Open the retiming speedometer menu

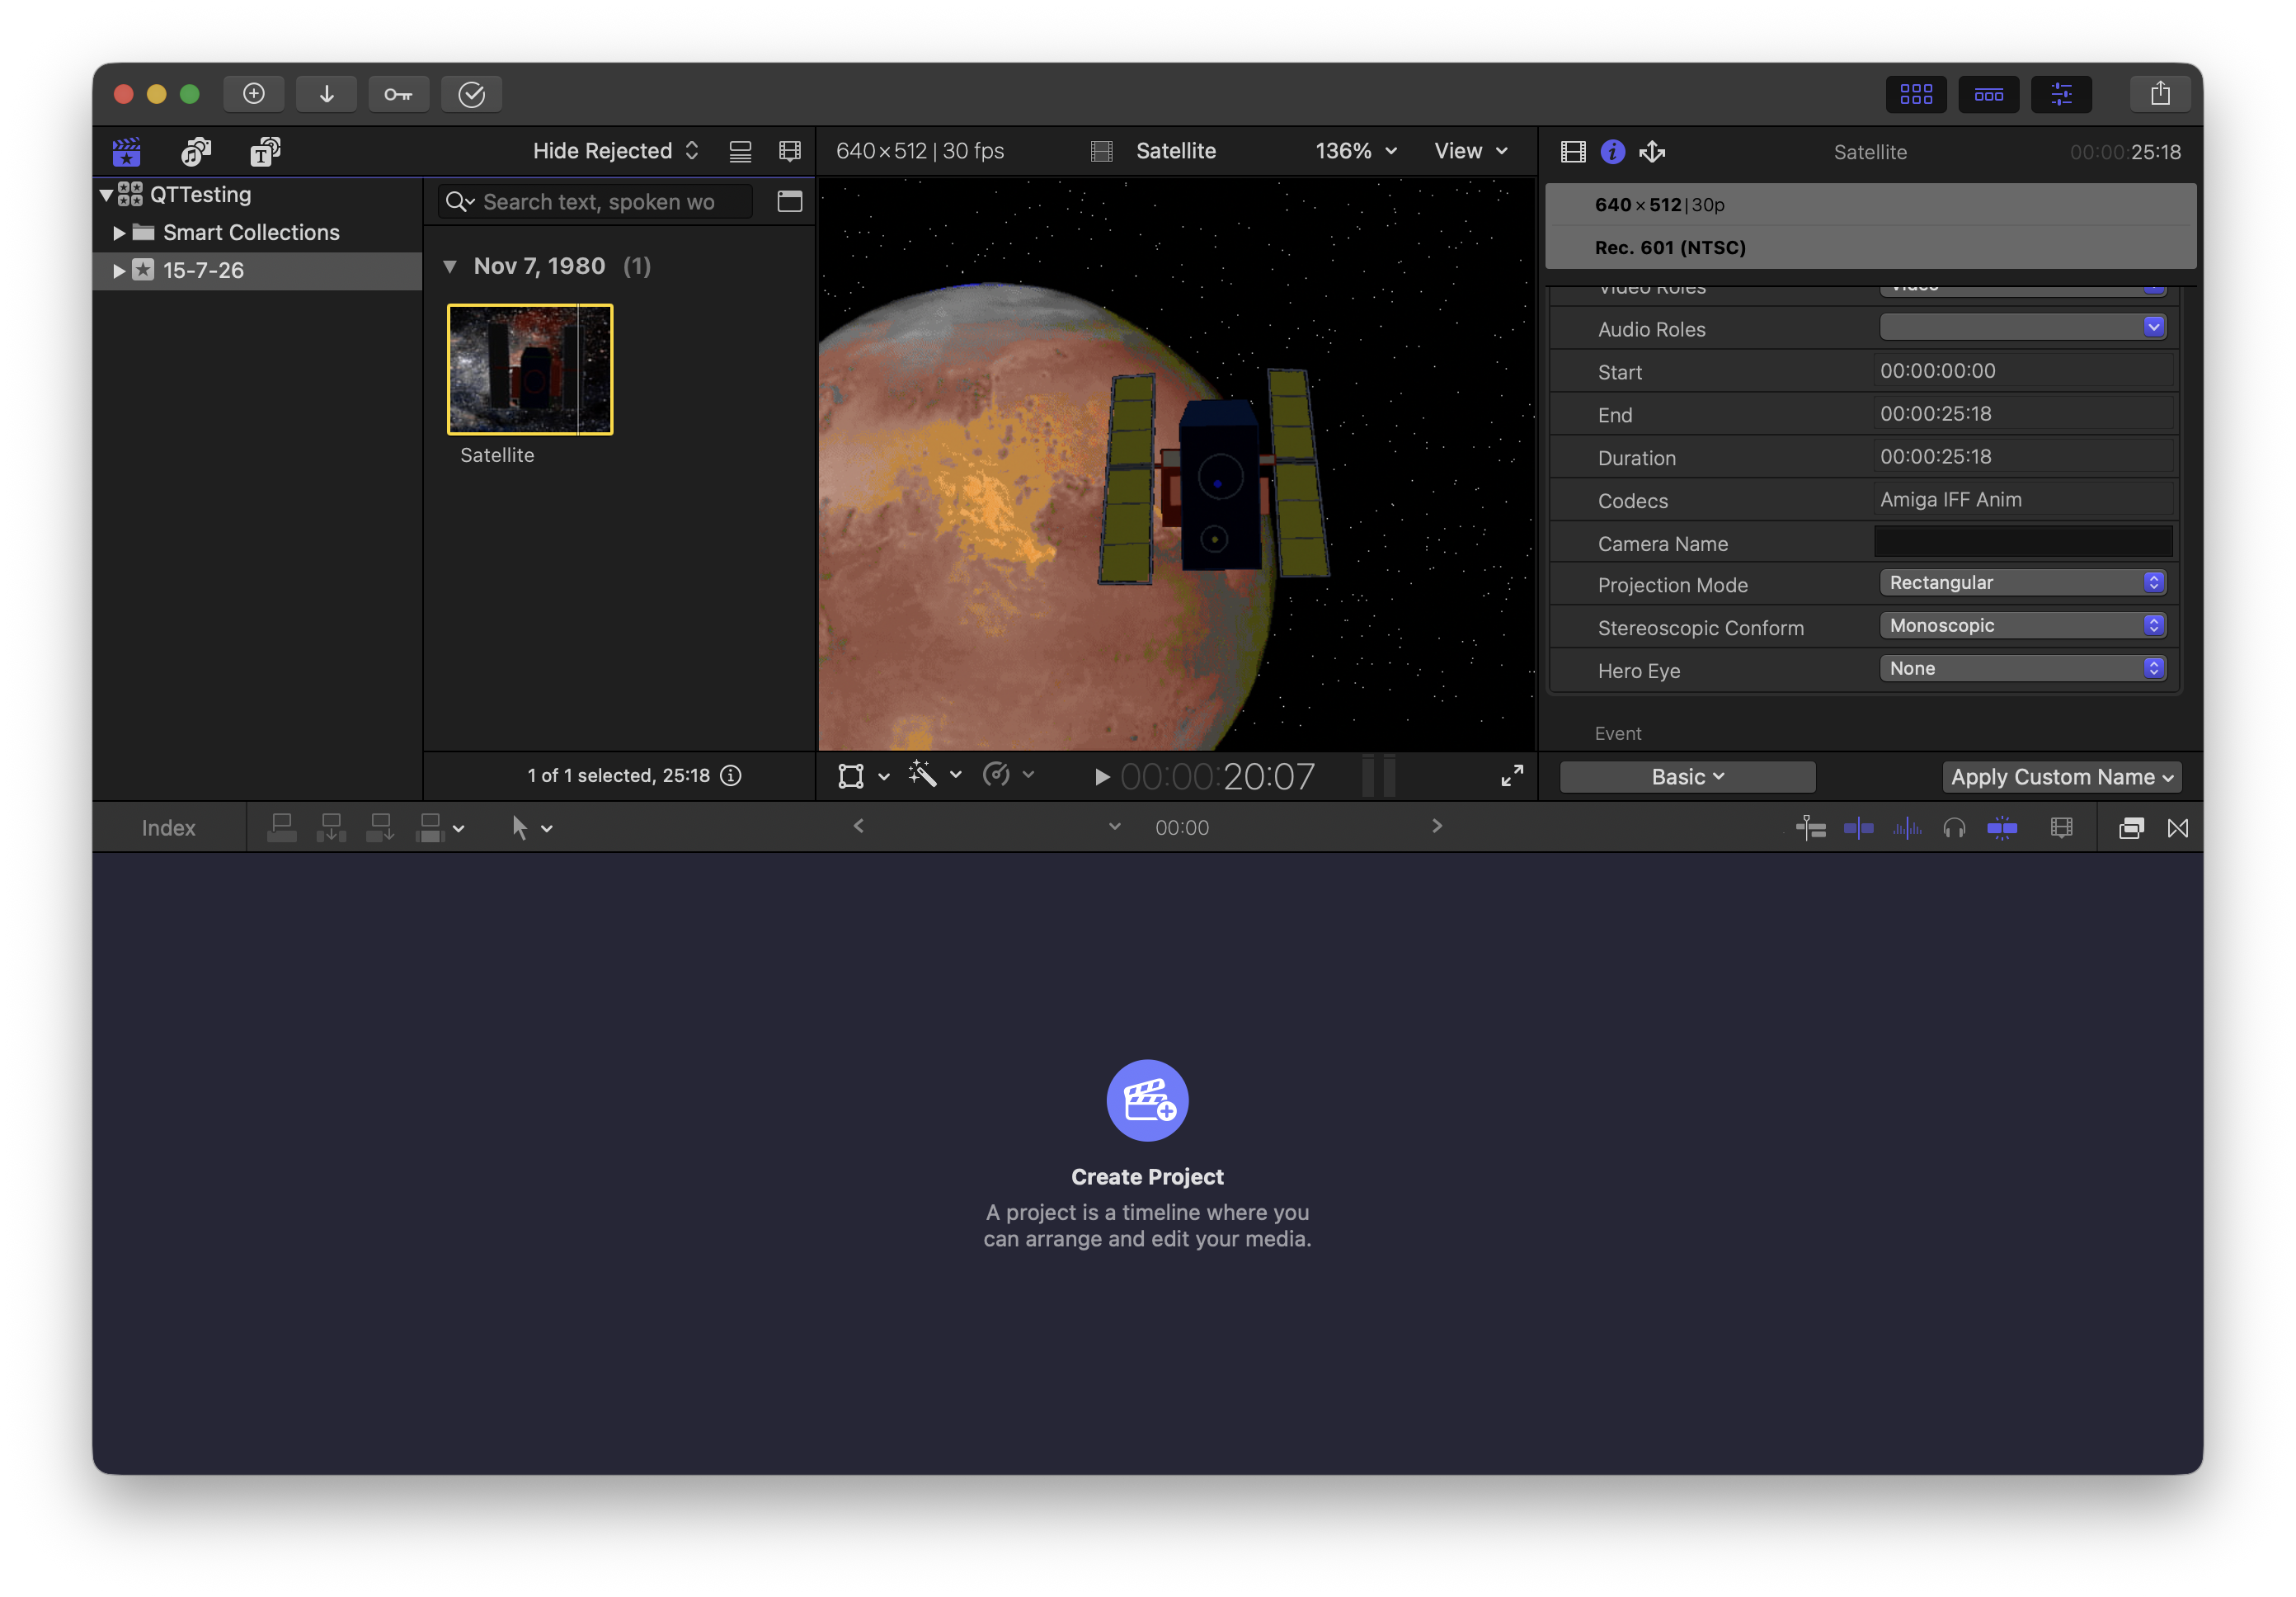coord(1008,775)
